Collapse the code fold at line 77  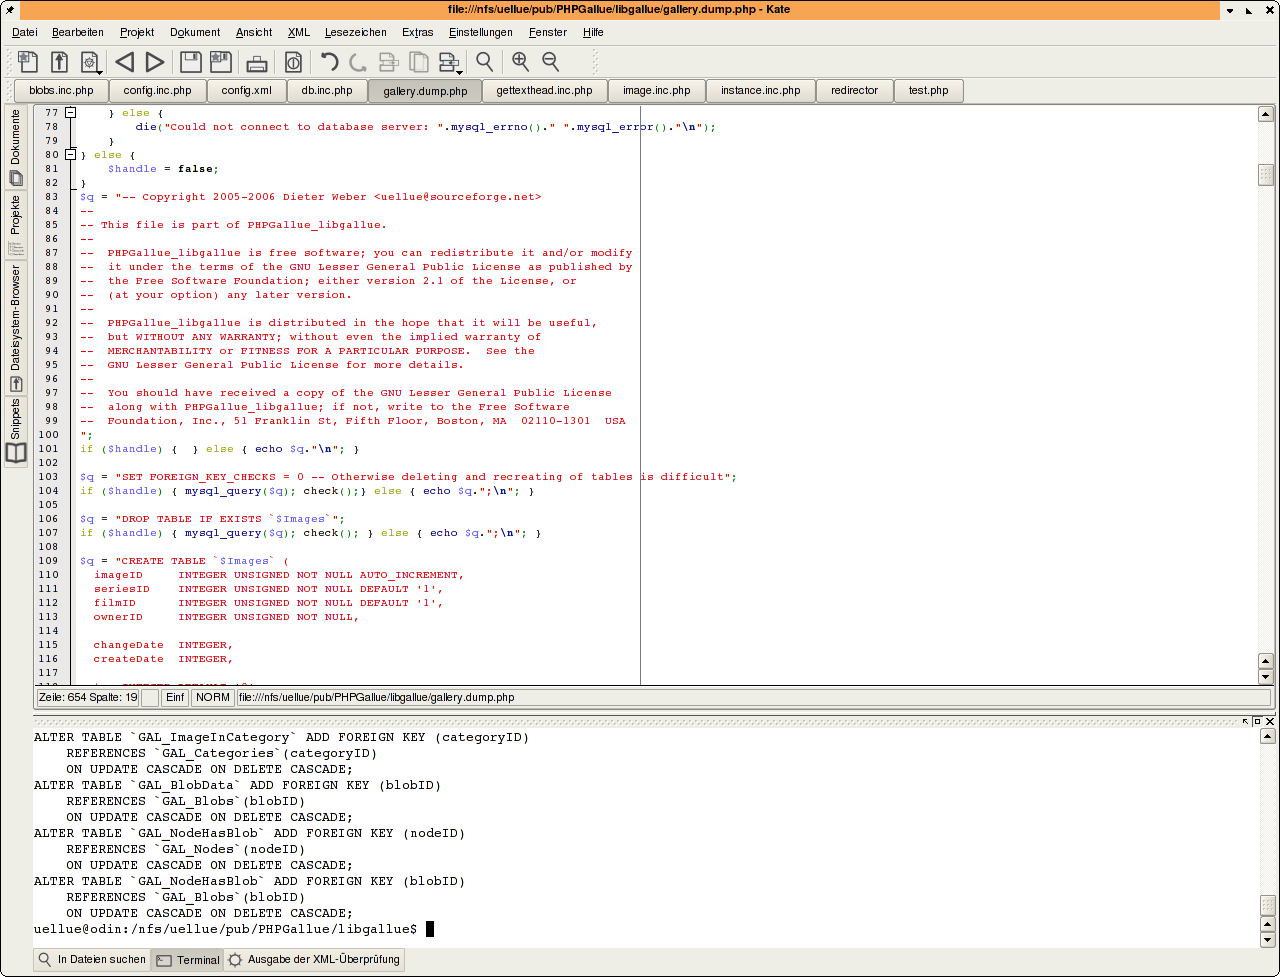pyautogui.click(x=70, y=113)
